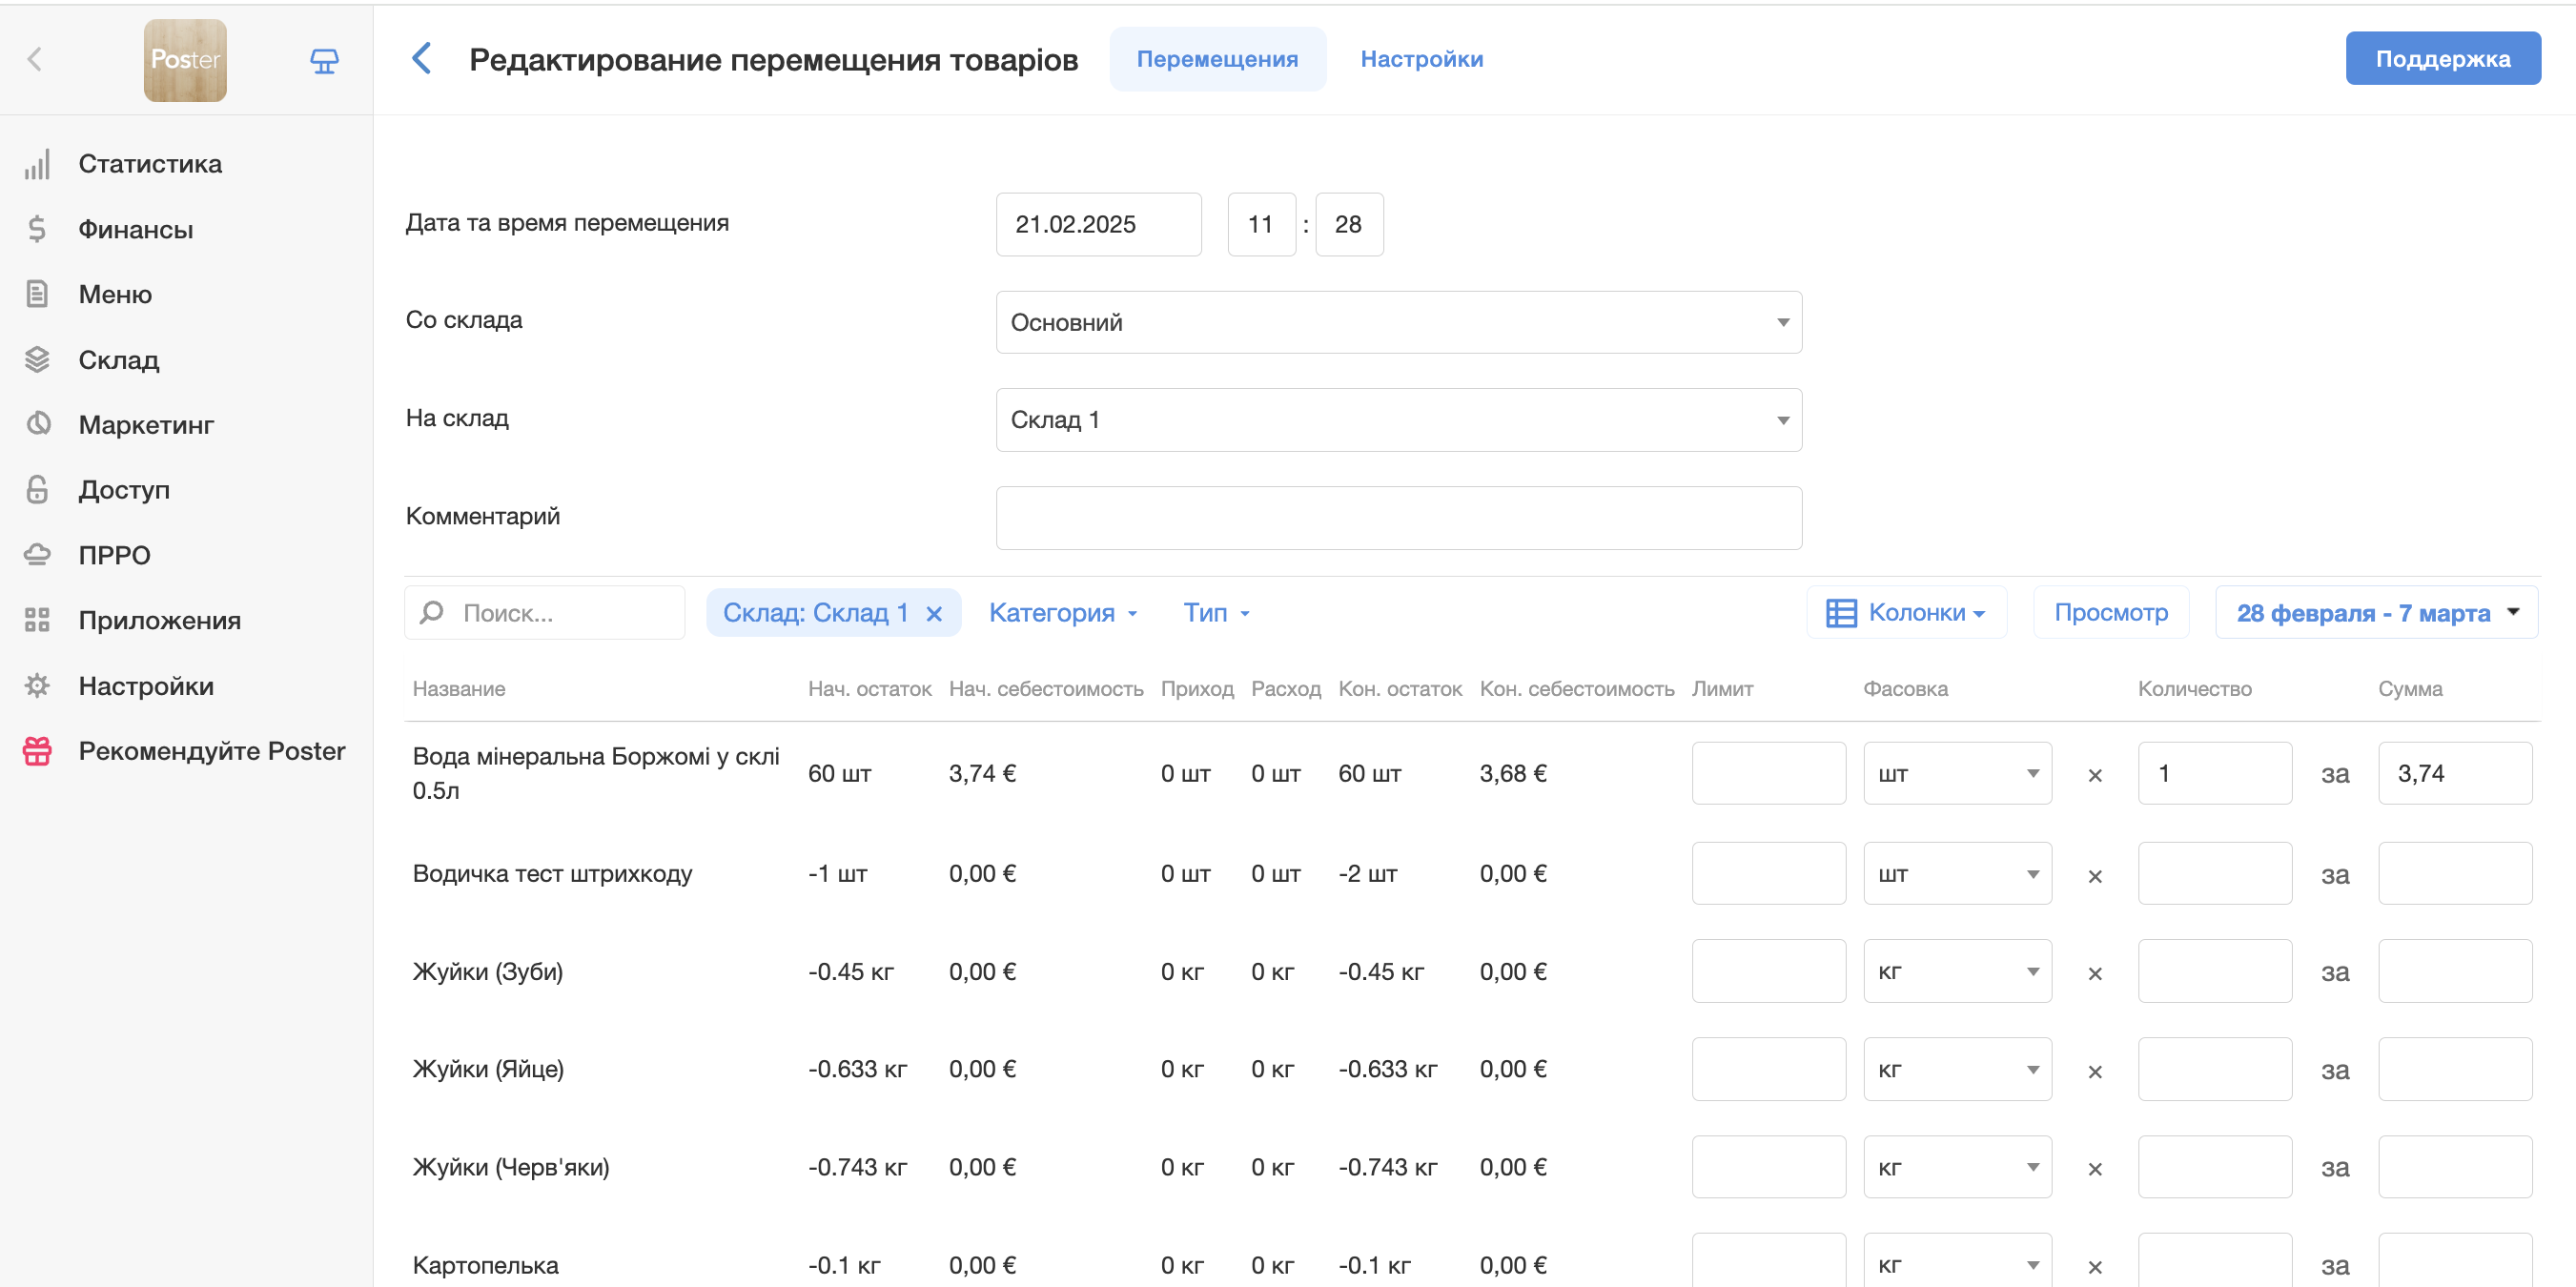Open the Колонки dropdown

click(x=1906, y=612)
